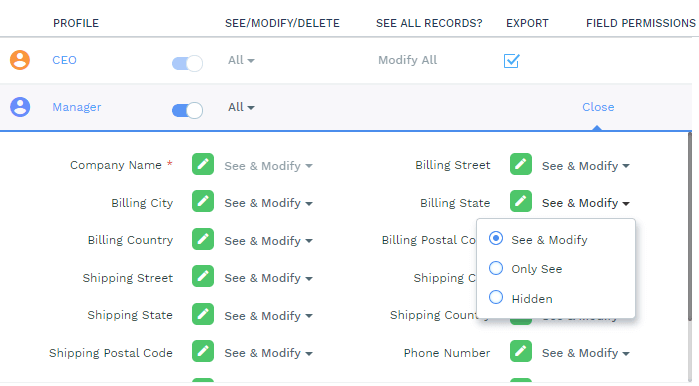Click the green pencil icon for Company Name

tap(203, 164)
